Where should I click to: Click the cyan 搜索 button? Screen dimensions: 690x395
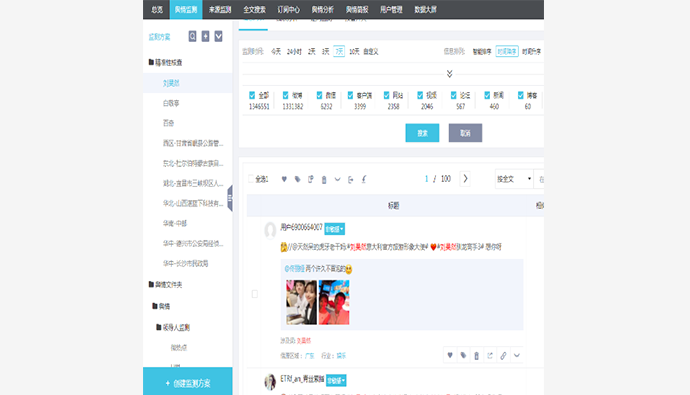click(422, 133)
